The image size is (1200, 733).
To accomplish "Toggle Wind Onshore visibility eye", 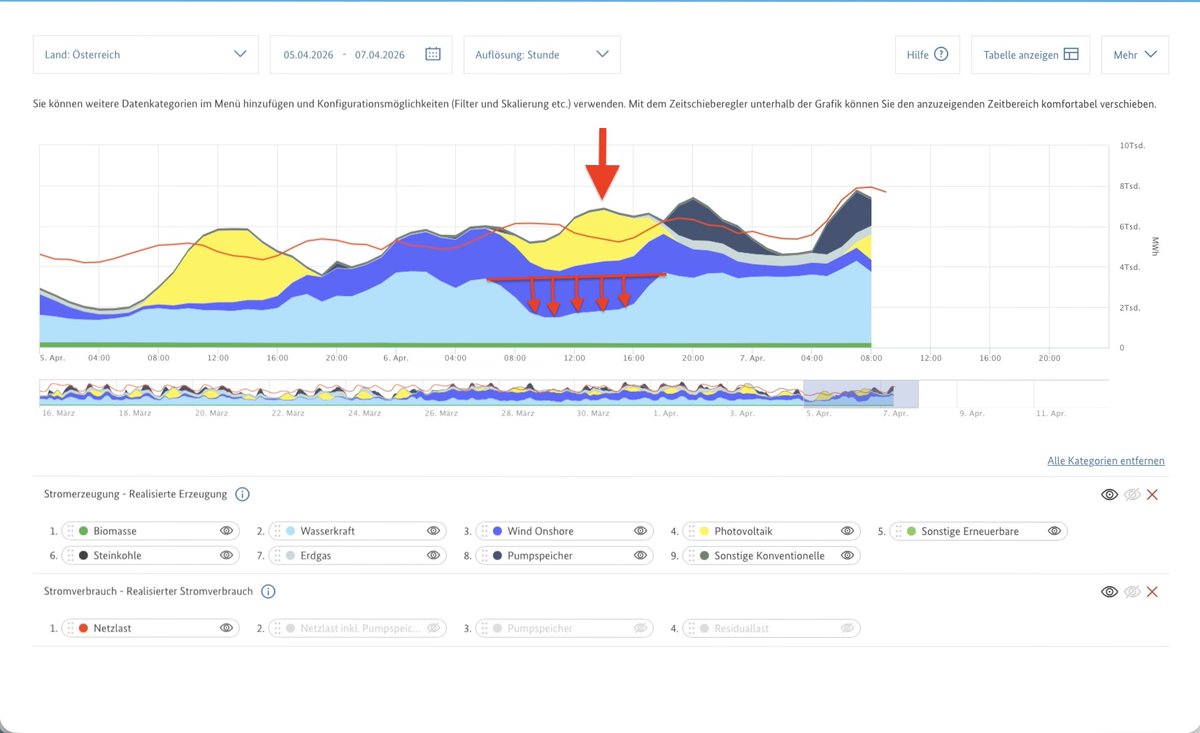I will pyautogui.click(x=640, y=531).
